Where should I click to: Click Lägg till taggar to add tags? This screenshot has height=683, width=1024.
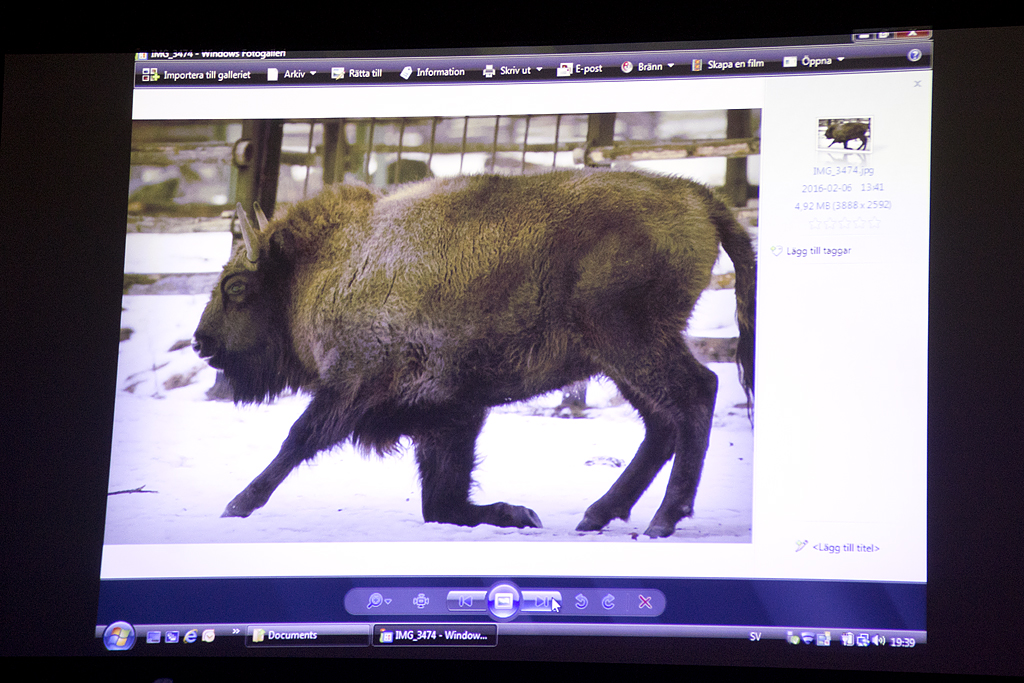pyautogui.click(x=811, y=251)
